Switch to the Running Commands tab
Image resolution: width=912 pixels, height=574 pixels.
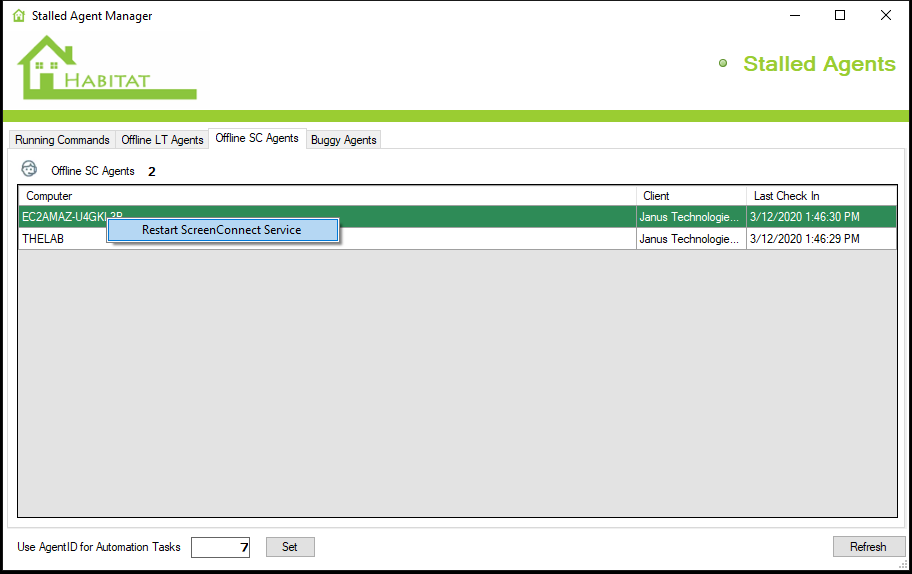(x=62, y=140)
